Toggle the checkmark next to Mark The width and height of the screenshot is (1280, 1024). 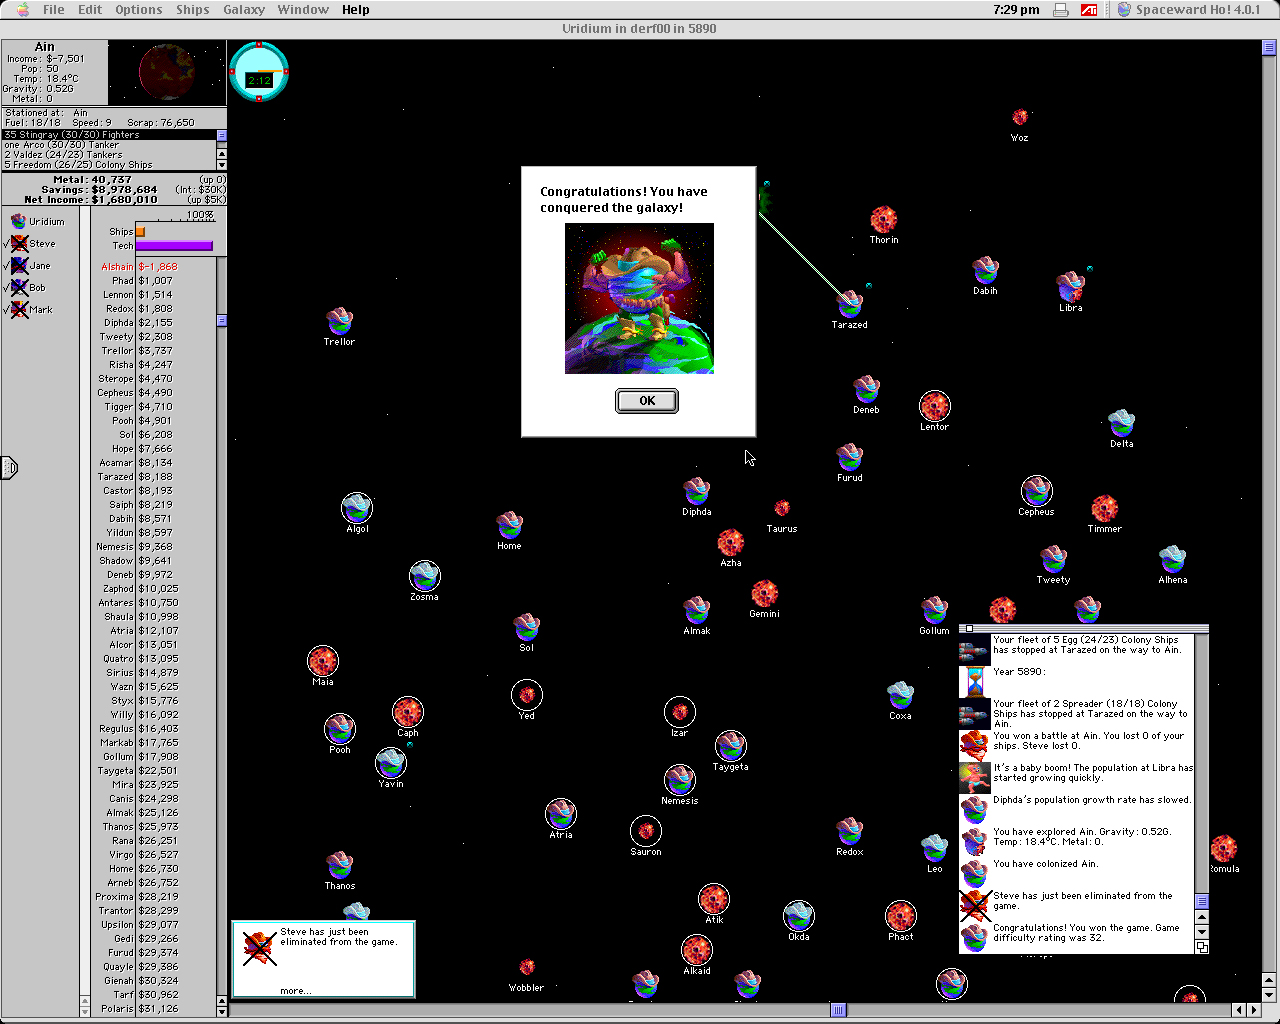coord(7,309)
